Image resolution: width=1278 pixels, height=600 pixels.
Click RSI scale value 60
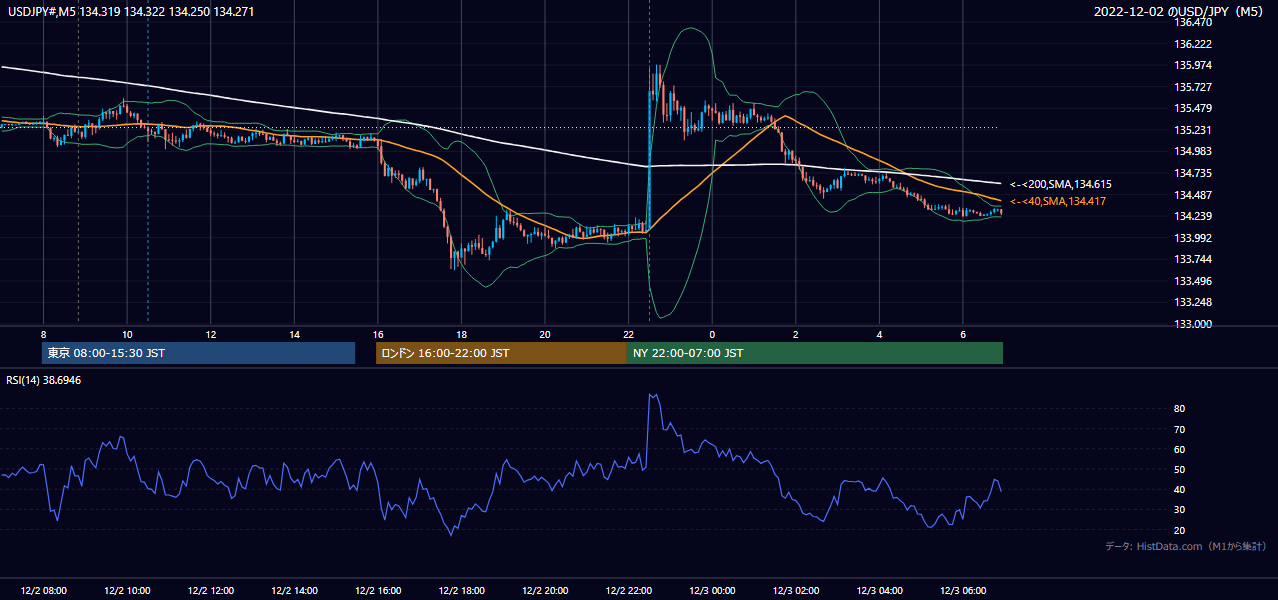point(1180,449)
